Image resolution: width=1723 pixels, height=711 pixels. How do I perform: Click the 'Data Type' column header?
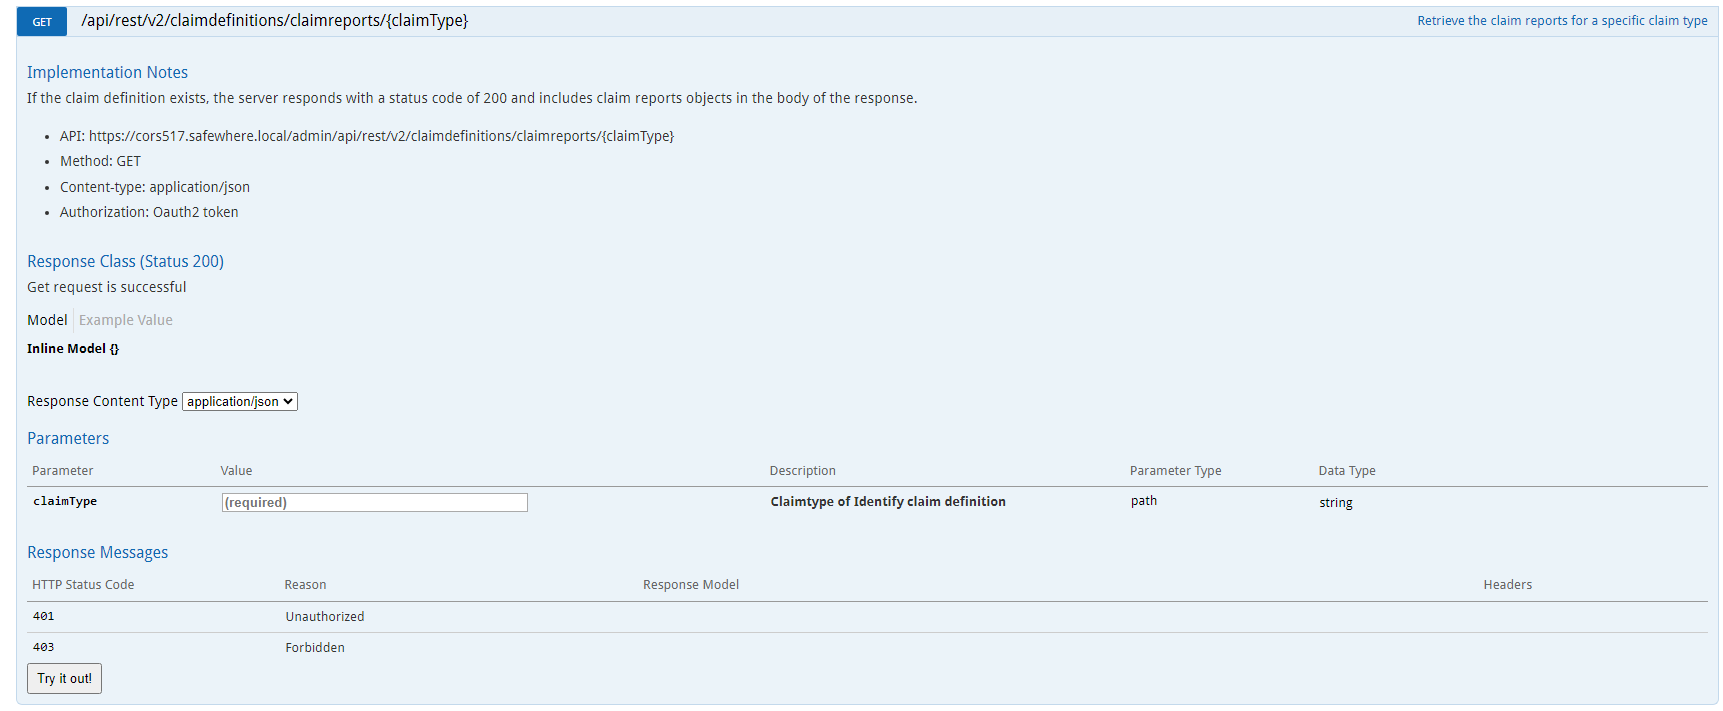tap(1347, 471)
